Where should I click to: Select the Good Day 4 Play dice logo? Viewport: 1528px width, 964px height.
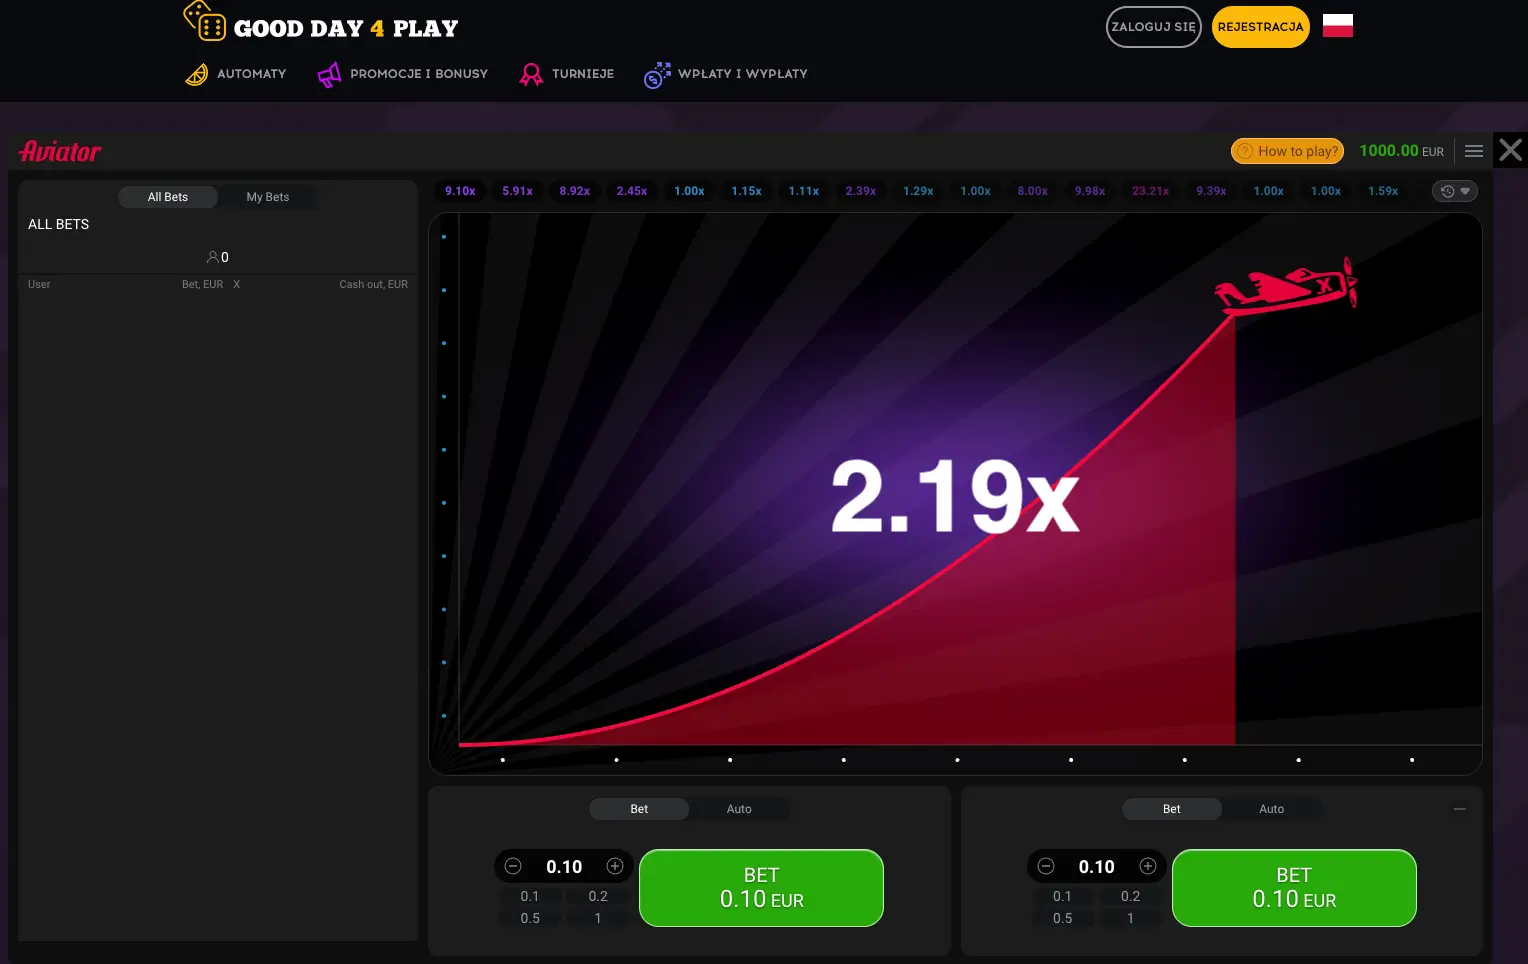[x=202, y=22]
